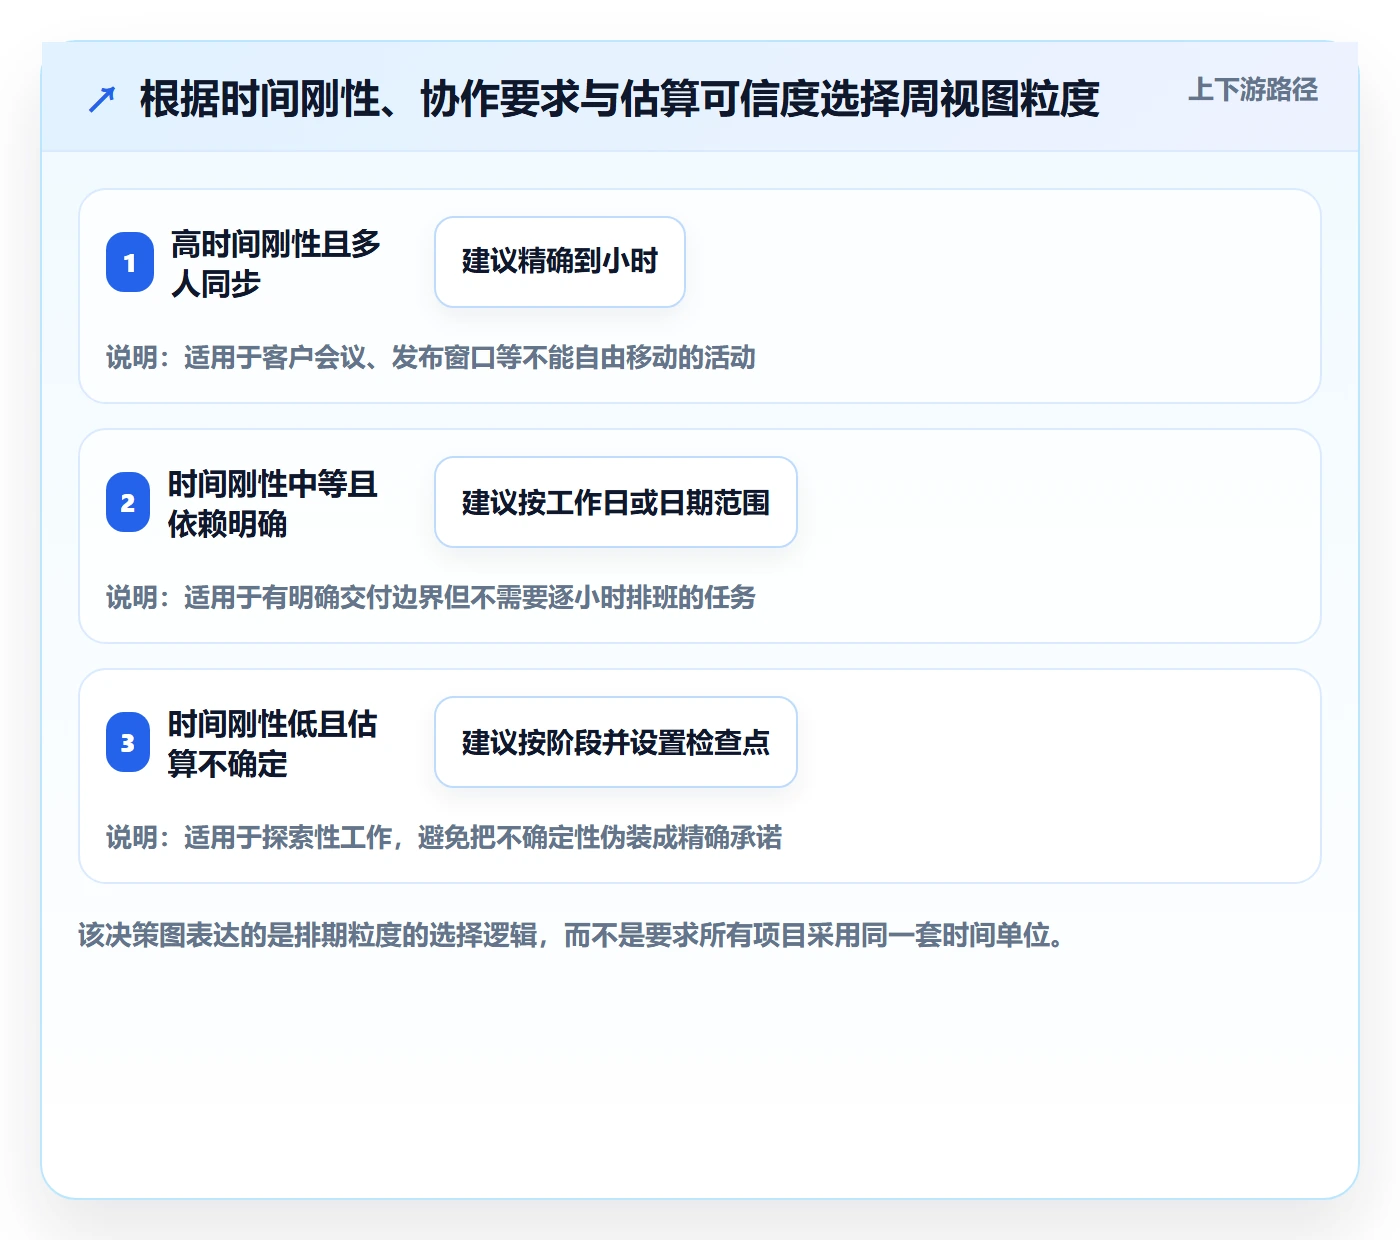Click the blue arrow icon beside the title
Screen dimensions: 1400x1240
coord(102,99)
